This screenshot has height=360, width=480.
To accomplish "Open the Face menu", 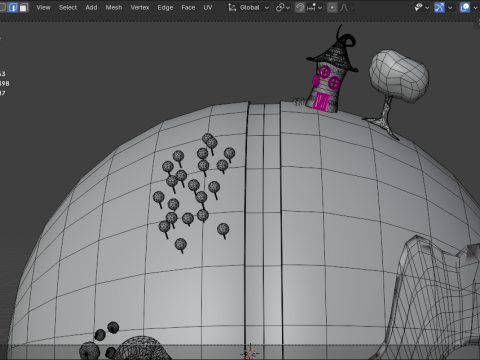I will (x=188, y=7).
